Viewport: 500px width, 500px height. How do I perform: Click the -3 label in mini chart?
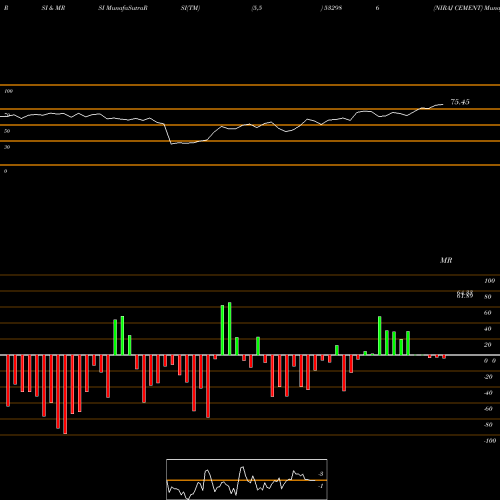coord(320,474)
